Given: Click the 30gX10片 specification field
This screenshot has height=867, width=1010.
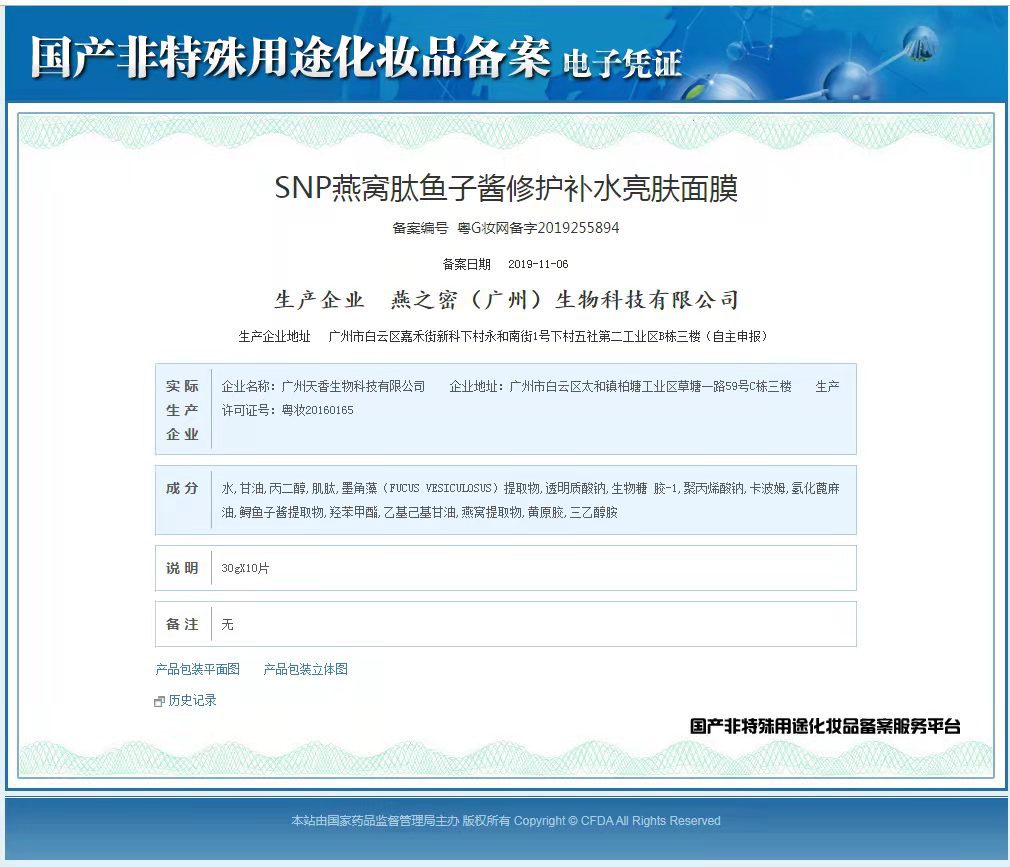Looking at the screenshot, I should pos(246,568).
